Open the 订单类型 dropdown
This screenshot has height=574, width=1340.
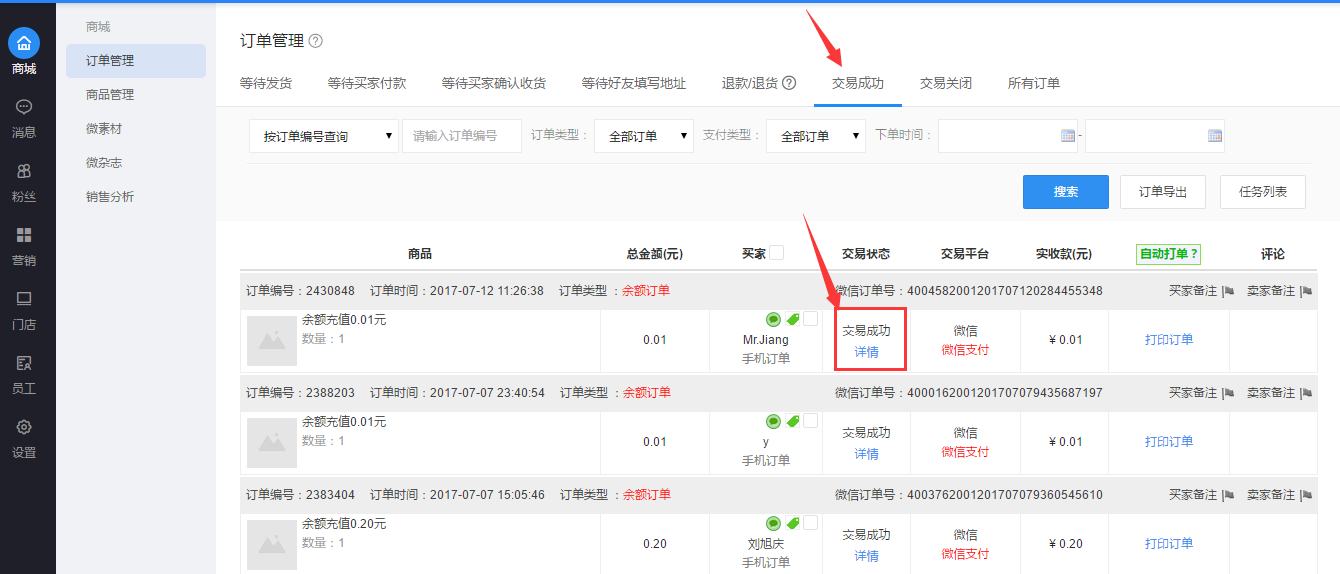[x=643, y=136]
